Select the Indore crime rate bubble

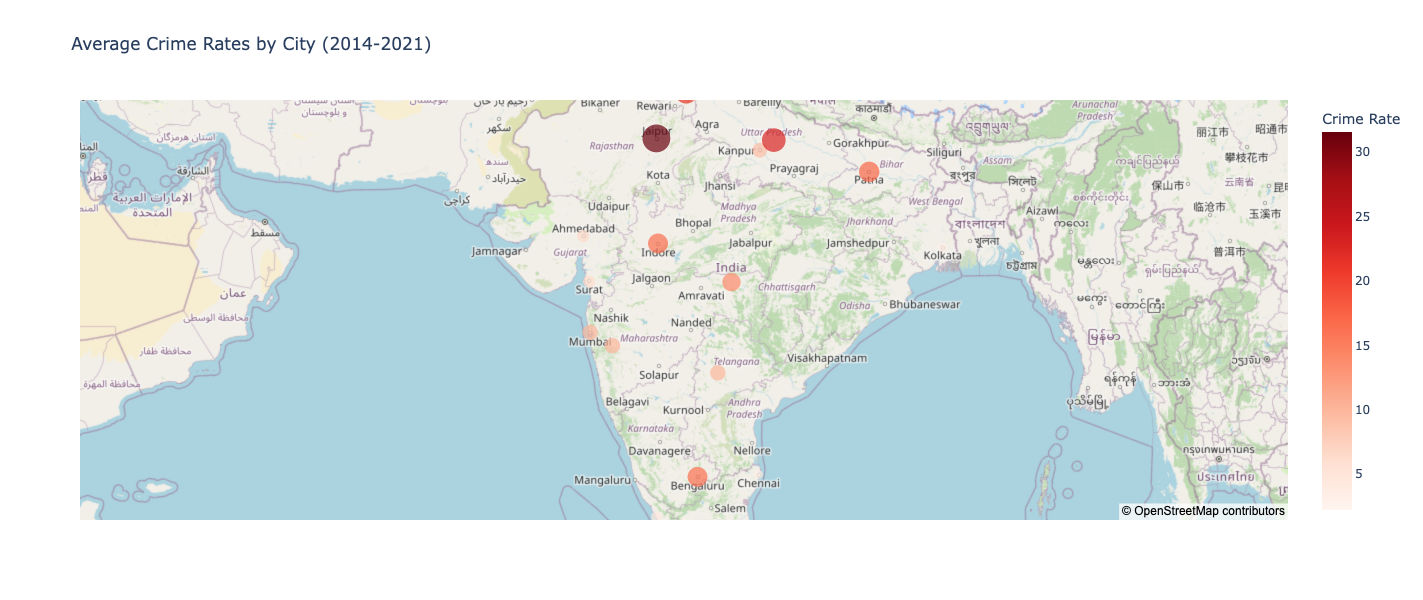pyautogui.click(x=657, y=243)
